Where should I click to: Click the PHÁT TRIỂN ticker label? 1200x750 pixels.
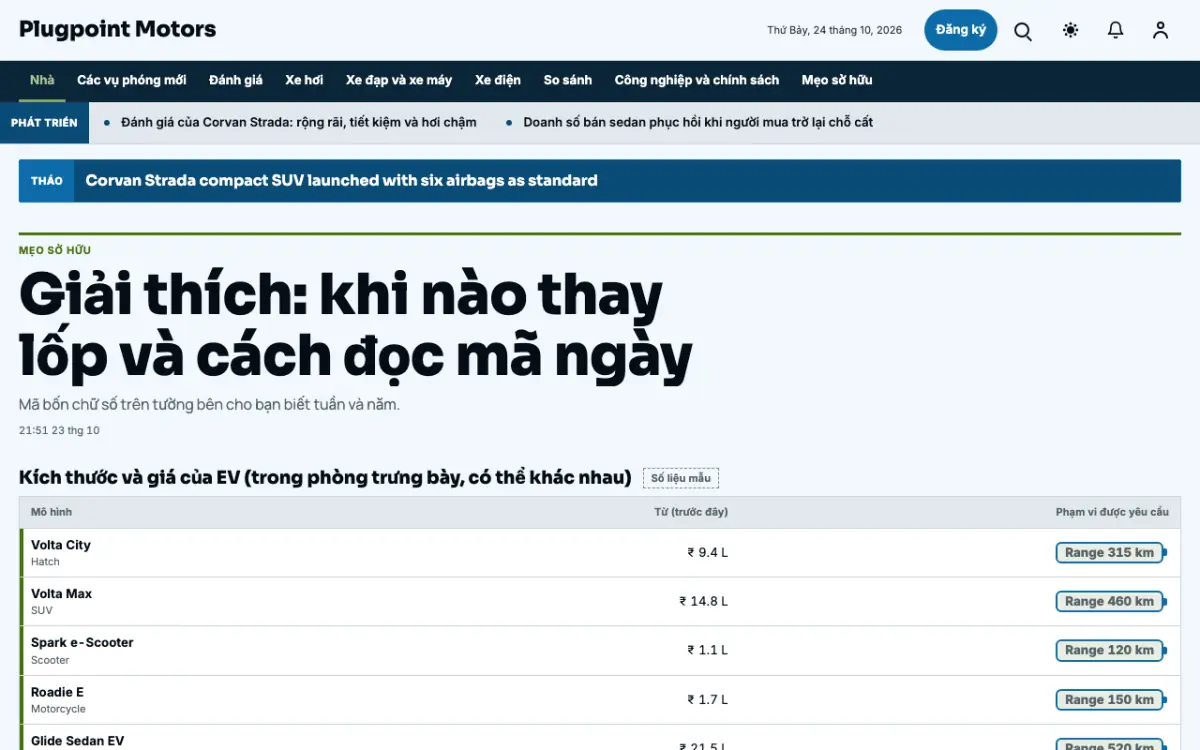[44, 123]
